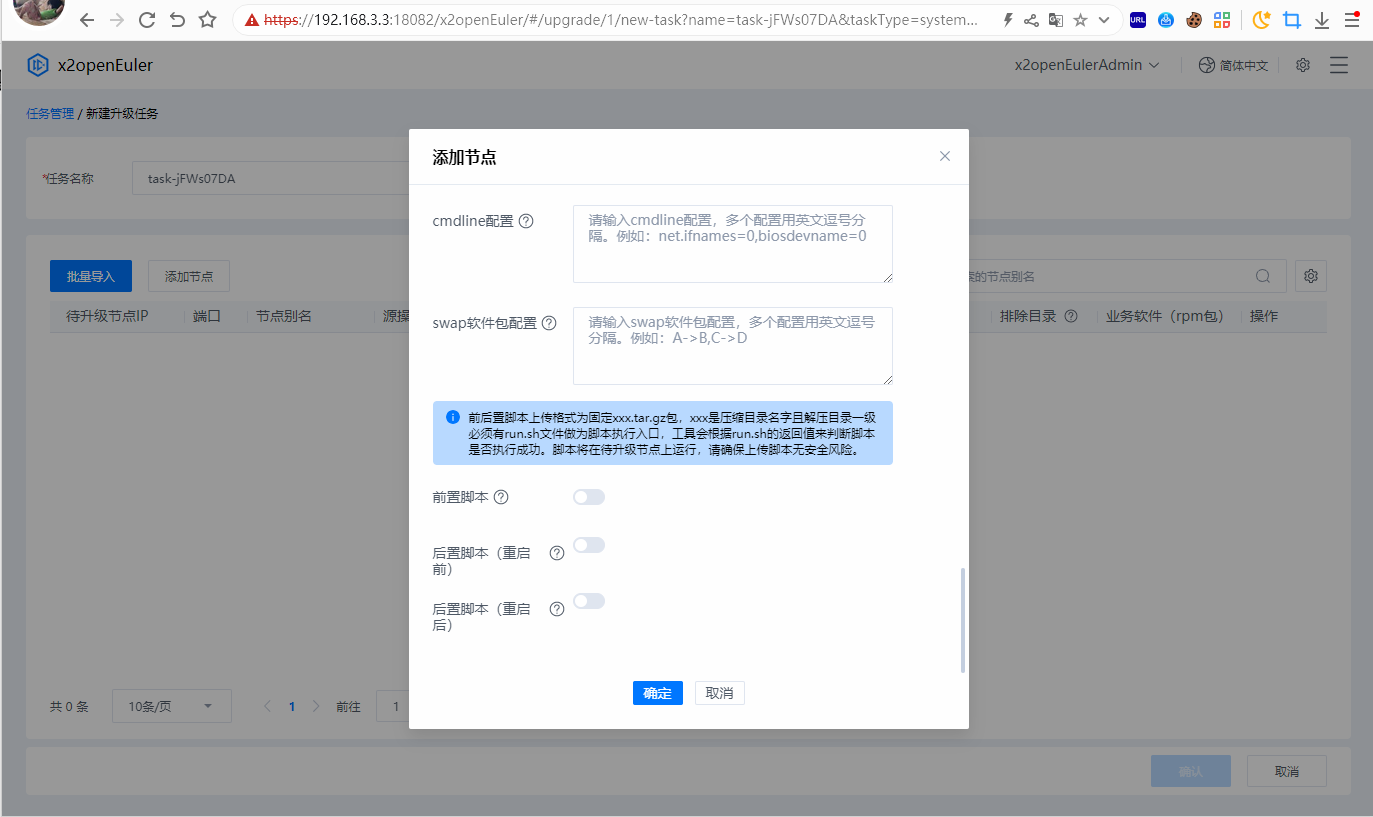The width and height of the screenshot is (1373, 817).
Task: Go forward in the browser
Action: [117, 20]
